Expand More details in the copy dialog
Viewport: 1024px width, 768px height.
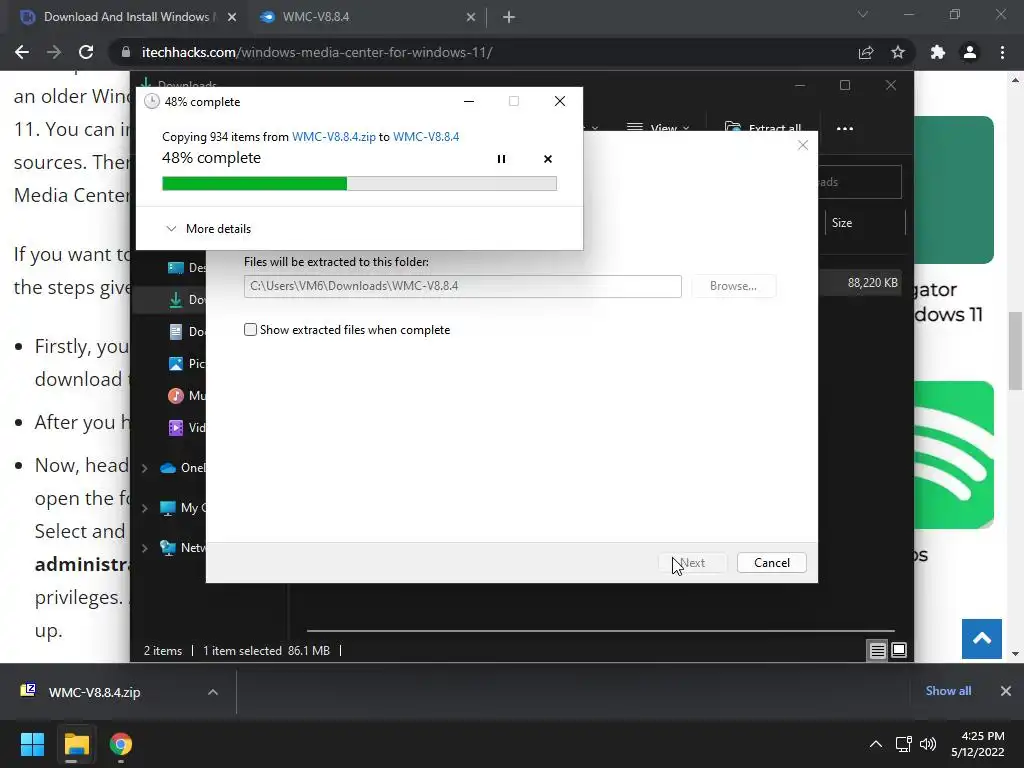(208, 229)
